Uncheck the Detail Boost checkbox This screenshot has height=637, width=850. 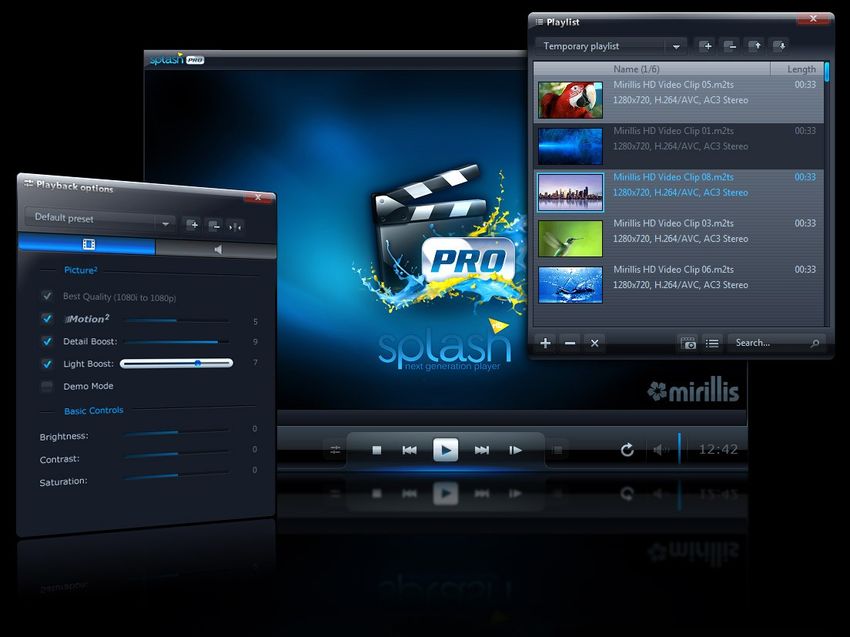(47, 341)
